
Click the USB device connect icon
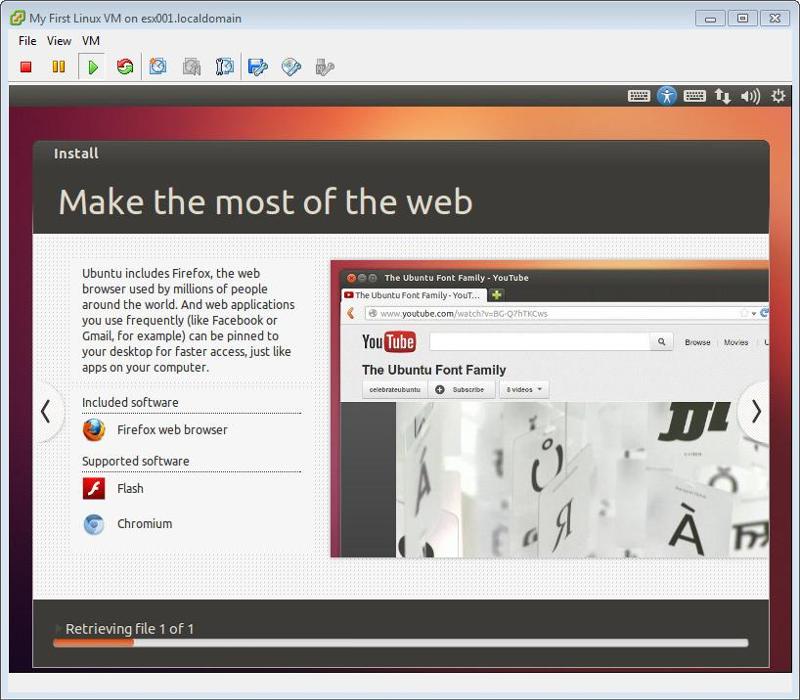tap(325, 67)
